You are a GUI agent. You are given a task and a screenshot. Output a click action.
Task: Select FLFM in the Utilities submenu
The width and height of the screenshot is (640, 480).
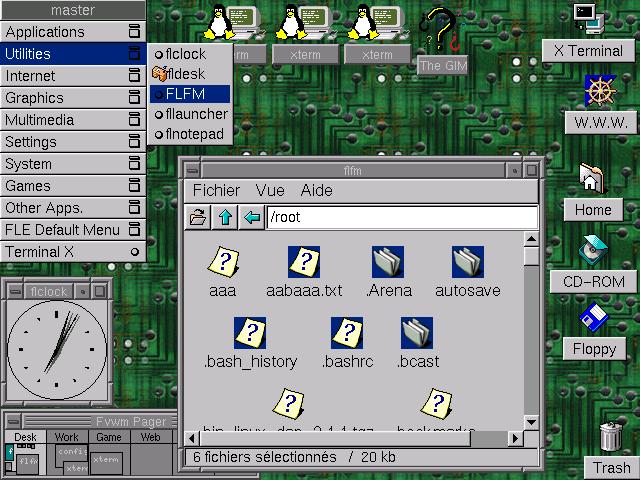(190, 94)
